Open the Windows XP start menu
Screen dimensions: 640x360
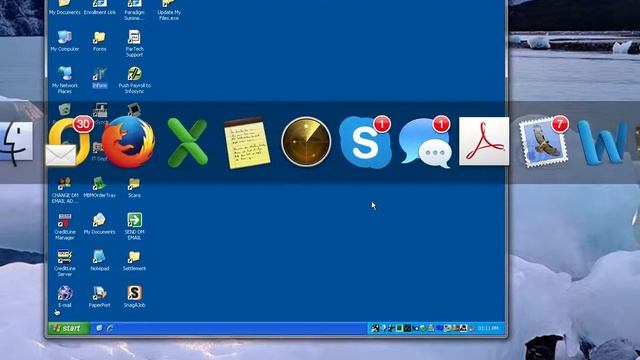pos(68,328)
